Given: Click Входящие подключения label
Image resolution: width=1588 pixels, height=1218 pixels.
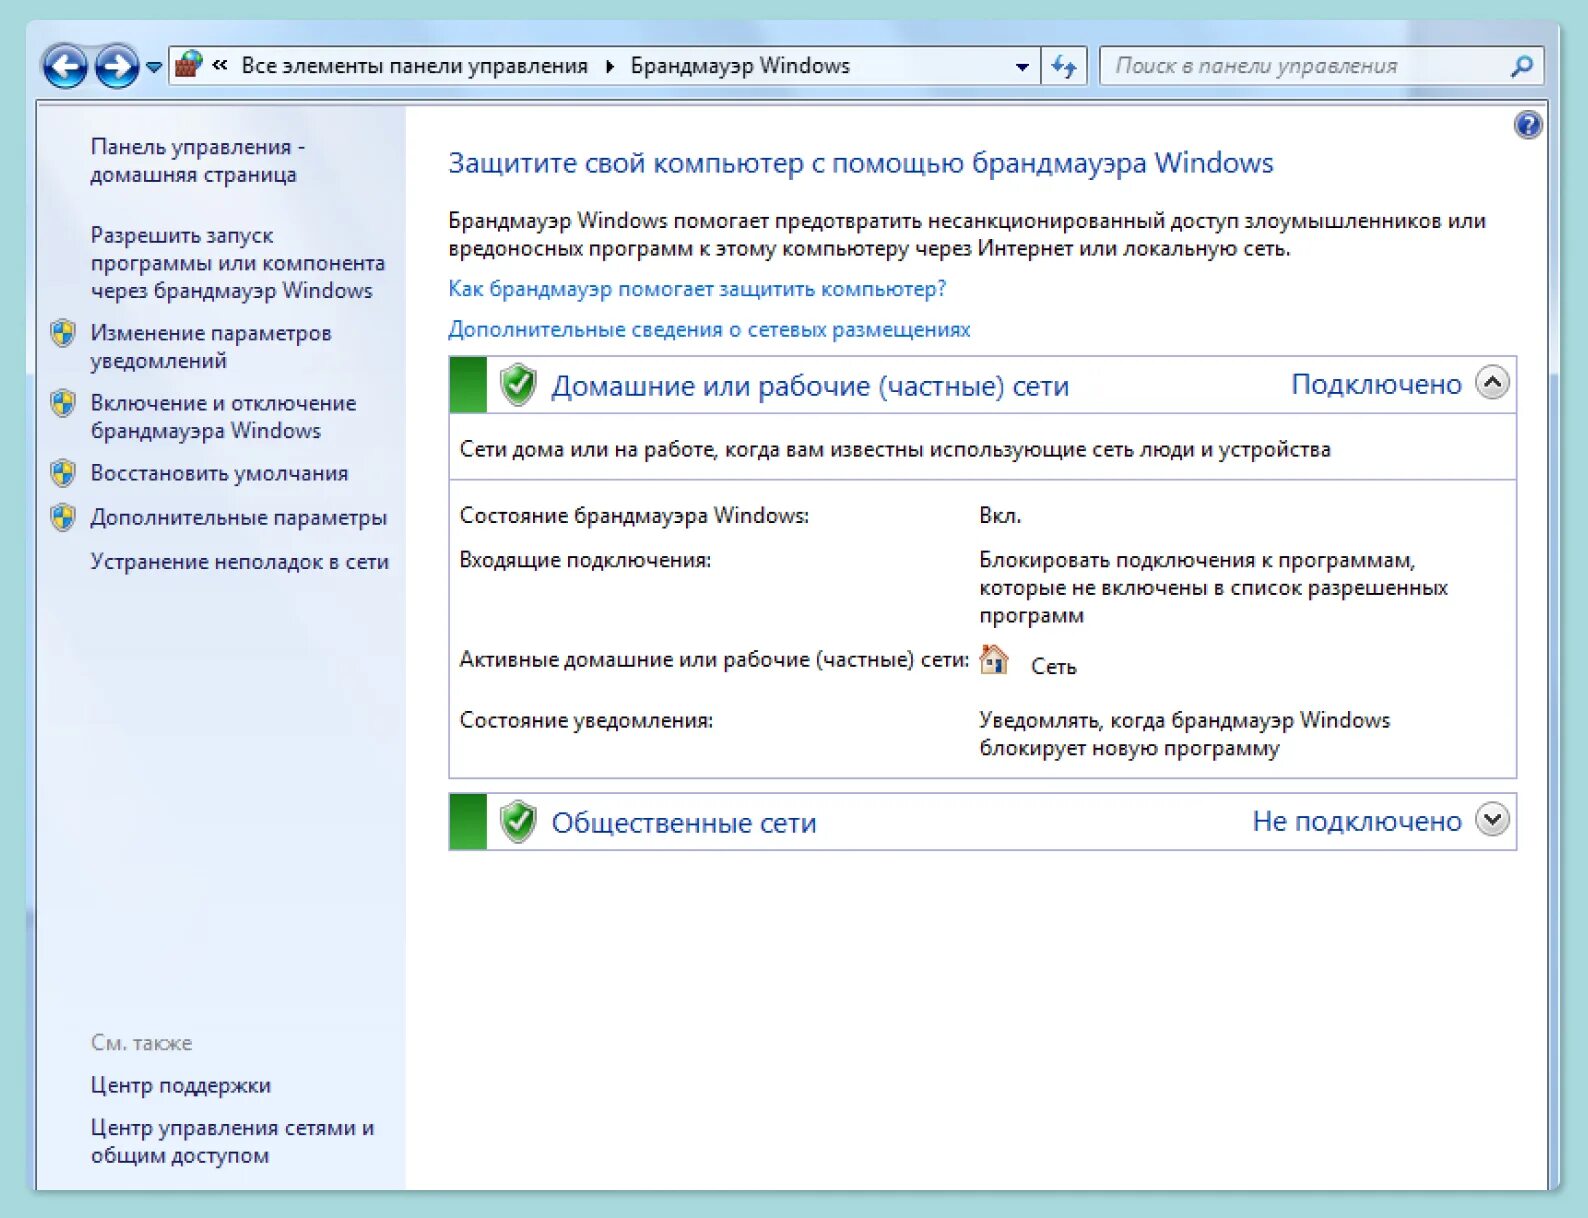Looking at the screenshot, I should point(585,560).
